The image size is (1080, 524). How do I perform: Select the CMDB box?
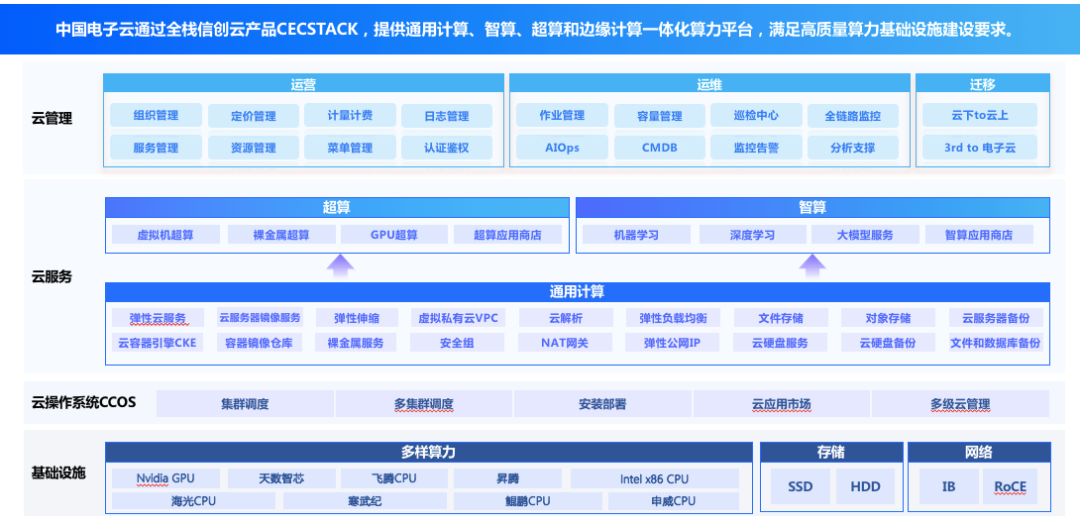tap(659, 147)
